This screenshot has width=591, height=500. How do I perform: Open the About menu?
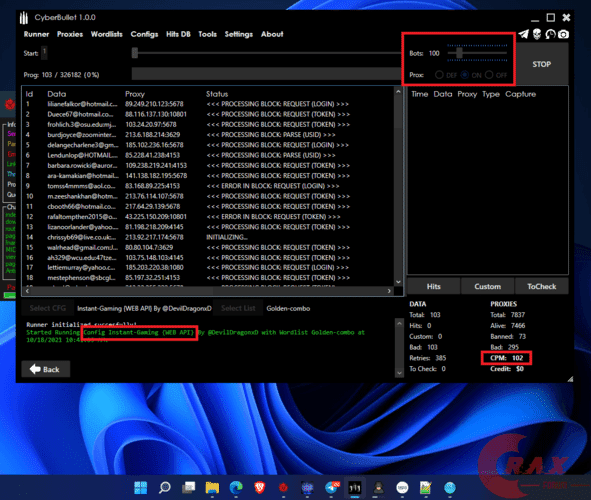click(272, 34)
